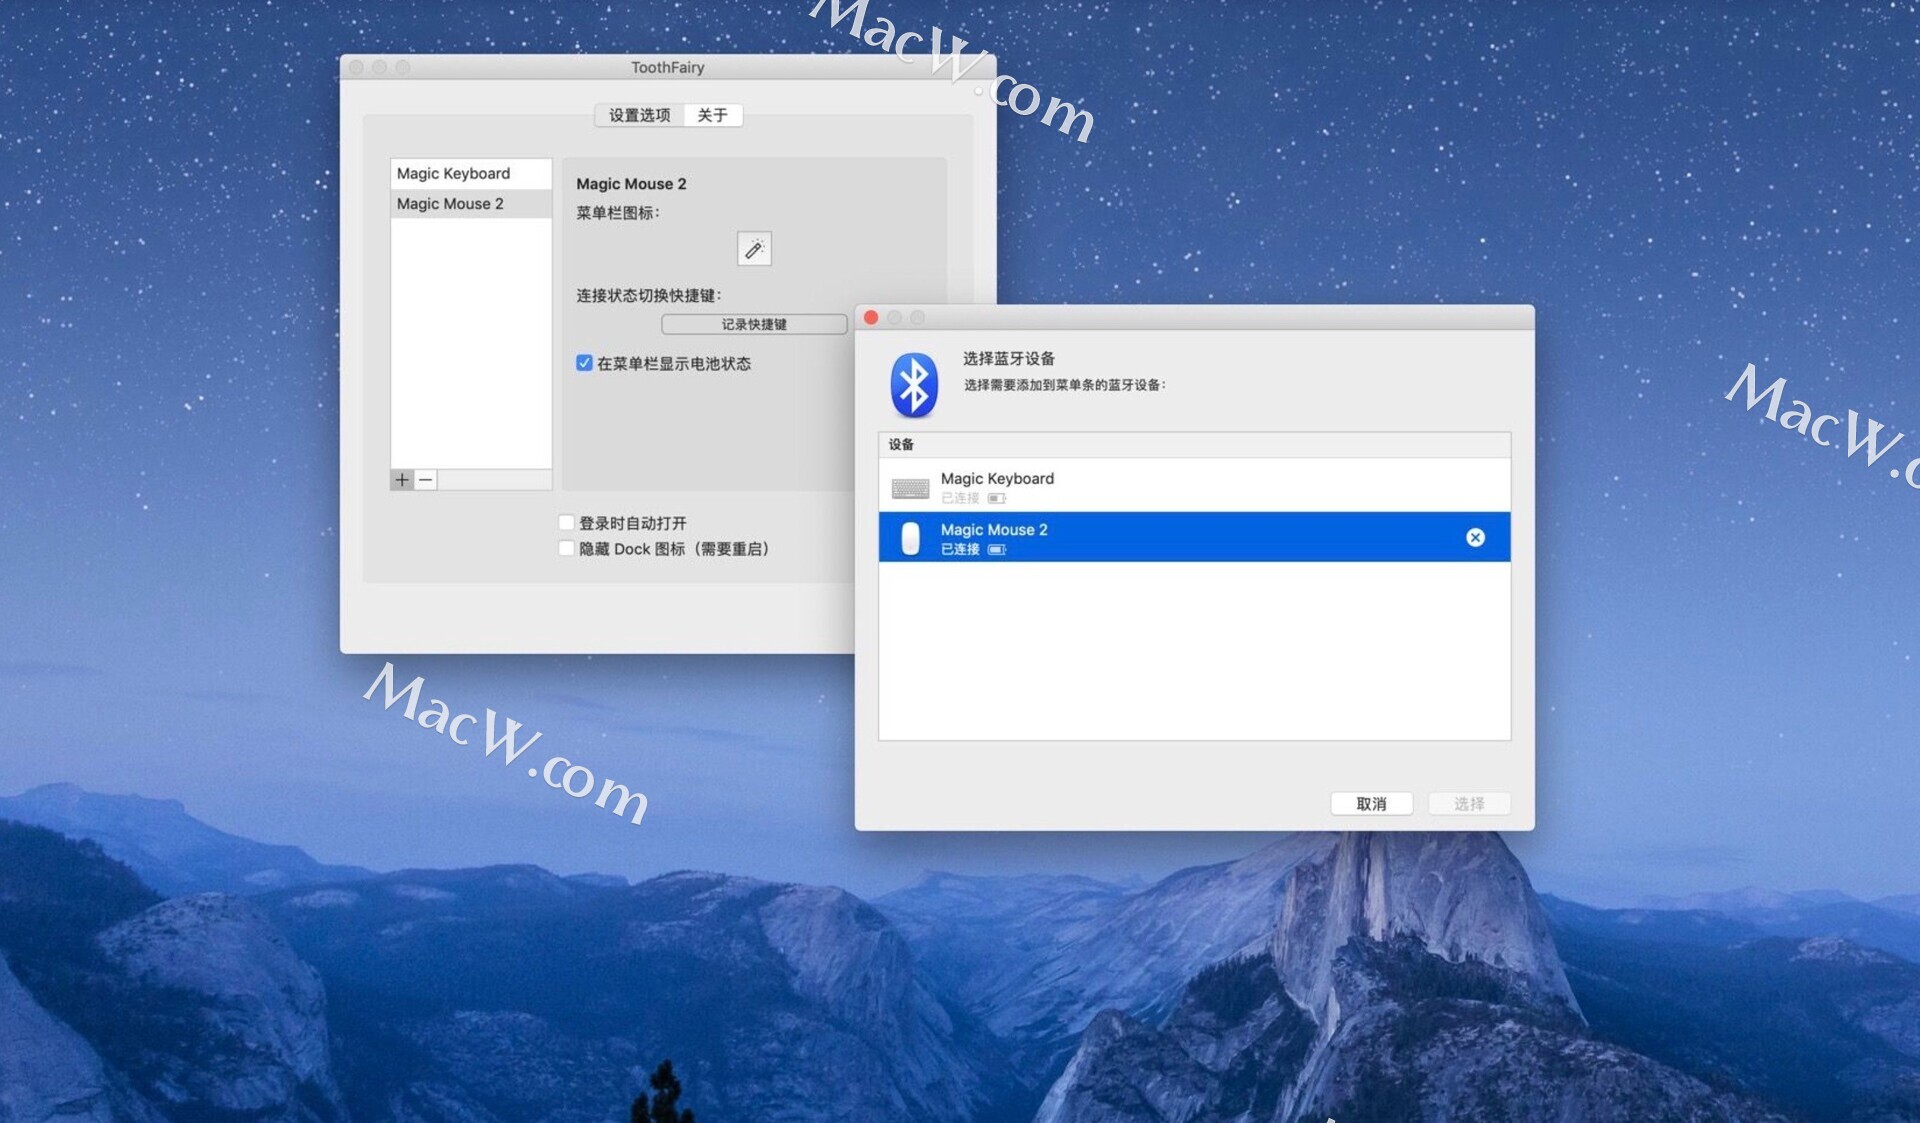Viewport: 1920px width, 1123px height.
Task: Click the 设备 column header
Action: (1194, 444)
